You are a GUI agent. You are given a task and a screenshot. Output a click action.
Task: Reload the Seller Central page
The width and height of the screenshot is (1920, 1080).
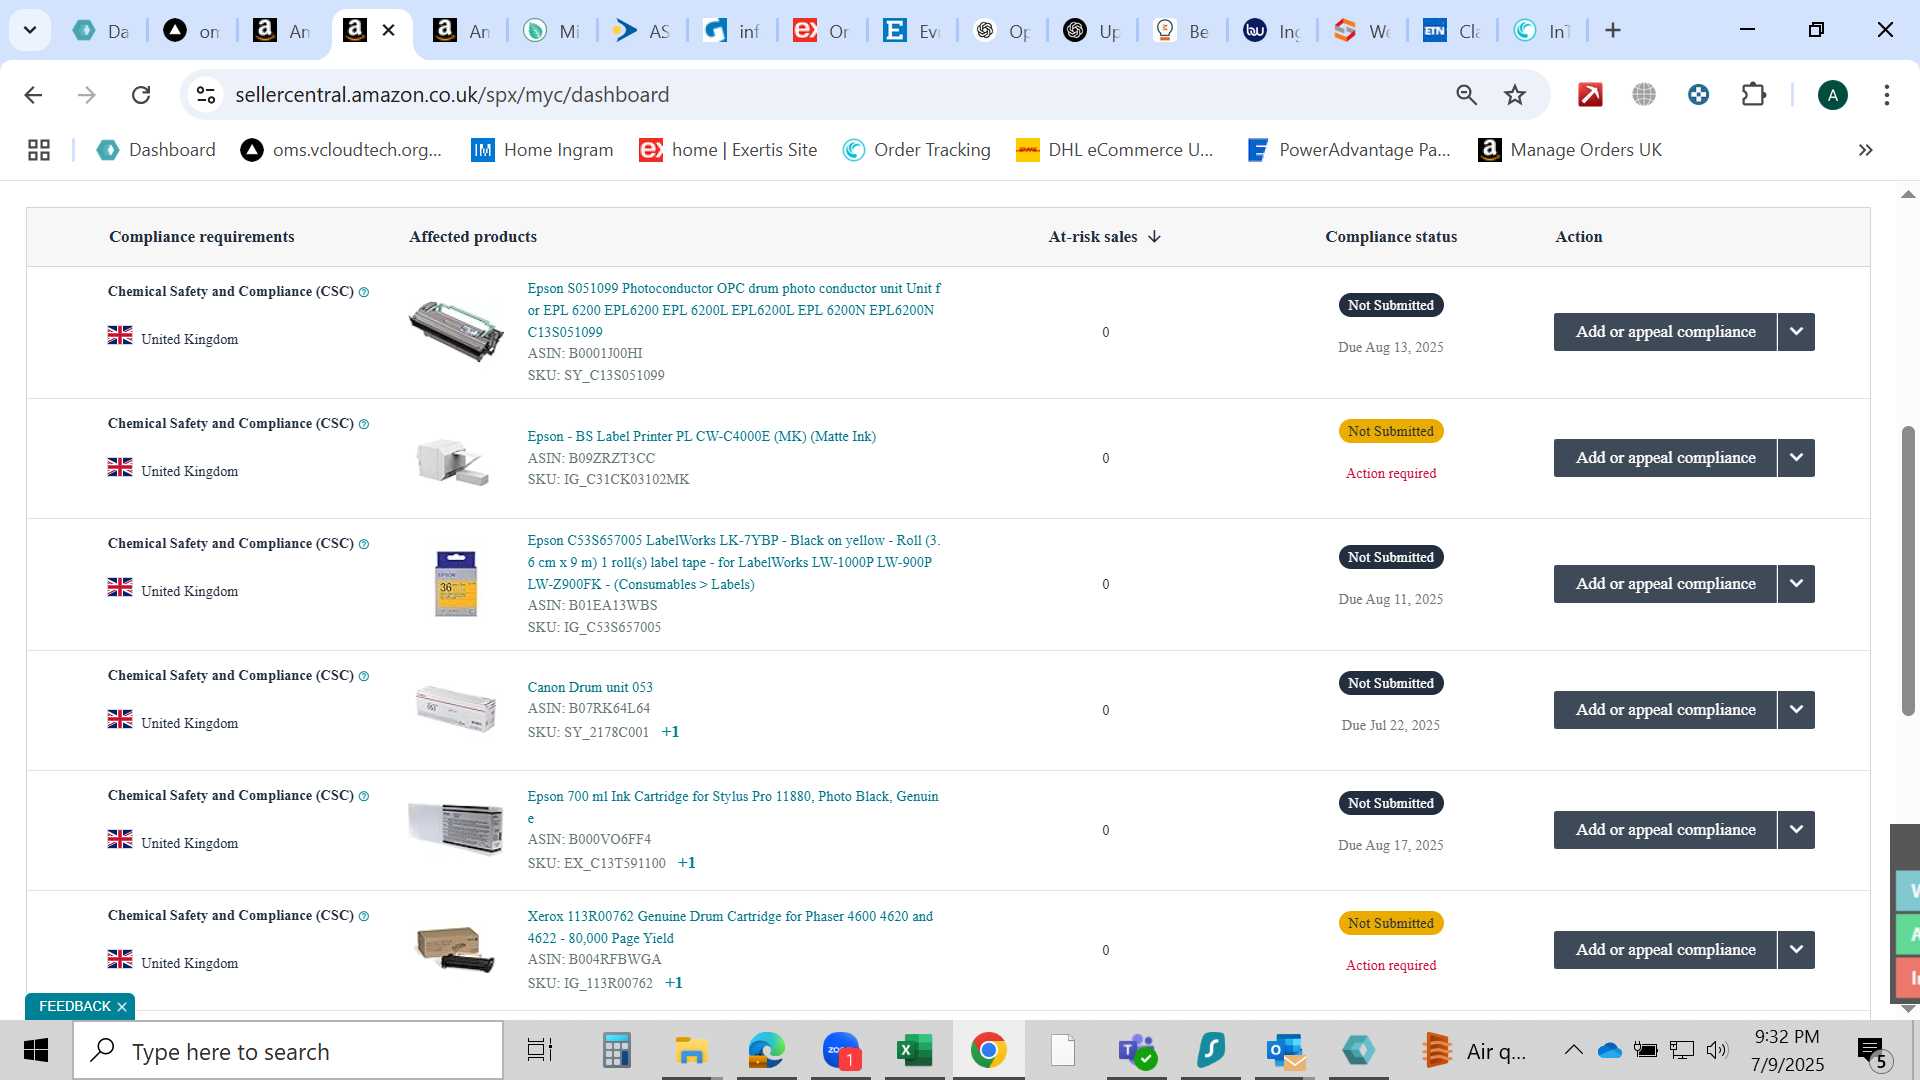(x=141, y=95)
